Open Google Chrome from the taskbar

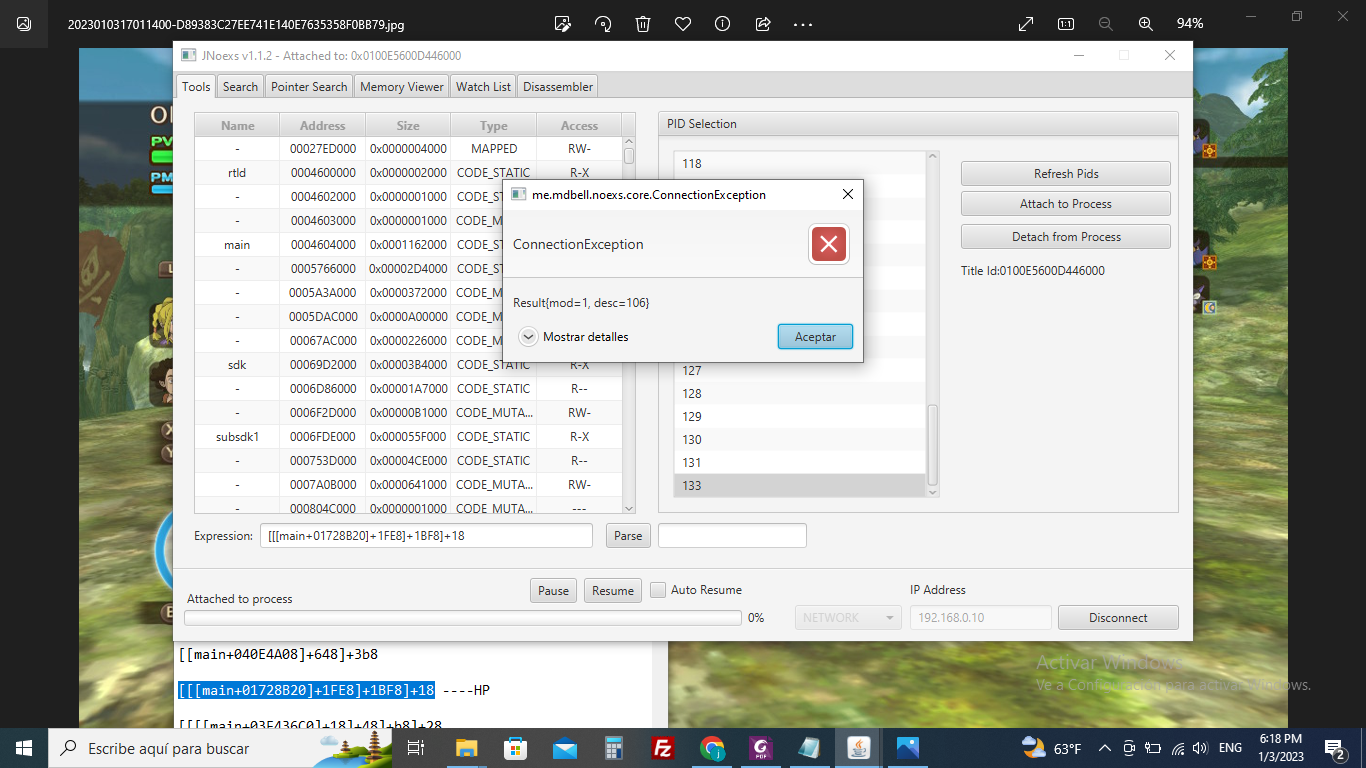pyautogui.click(x=711, y=748)
